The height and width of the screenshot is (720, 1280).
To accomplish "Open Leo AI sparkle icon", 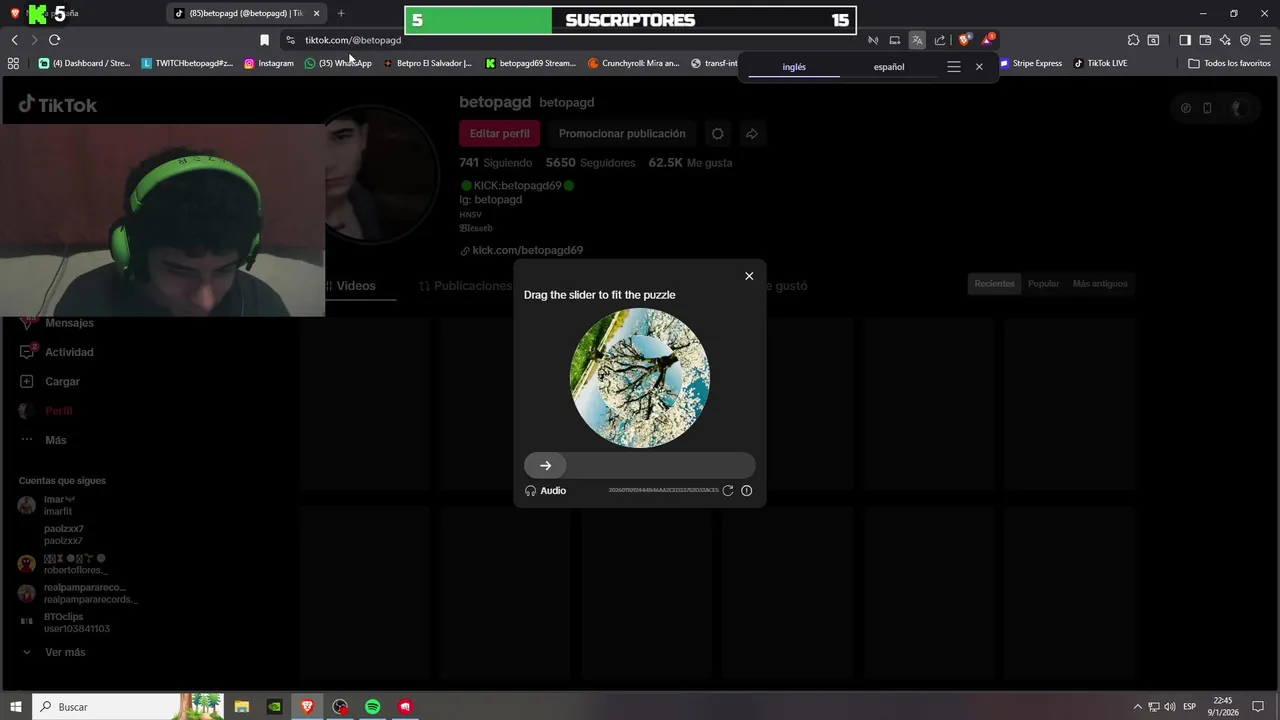I will pyautogui.click(x=1225, y=40).
